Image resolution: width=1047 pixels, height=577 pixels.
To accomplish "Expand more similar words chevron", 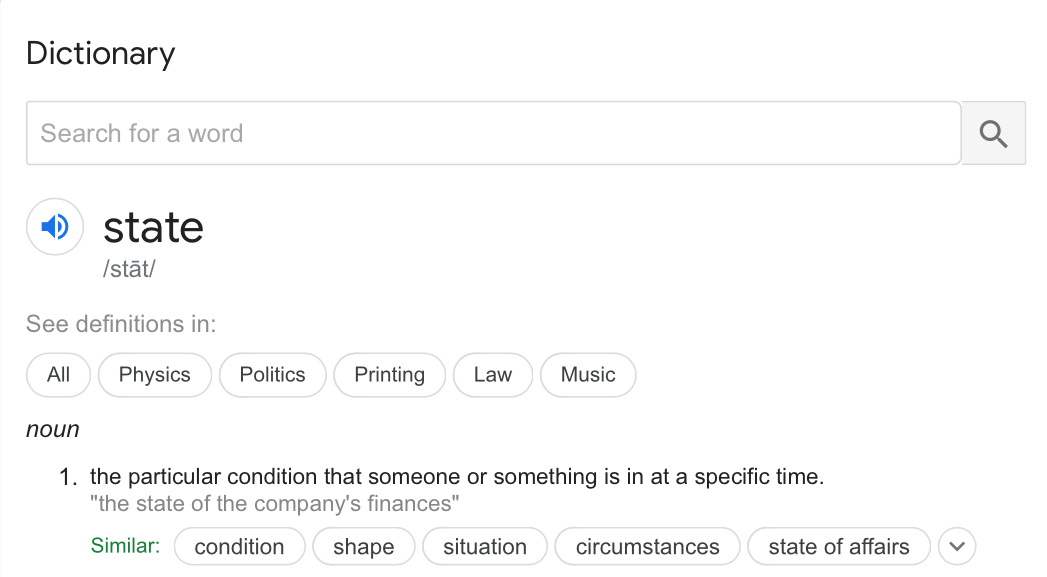I will (x=956, y=547).
